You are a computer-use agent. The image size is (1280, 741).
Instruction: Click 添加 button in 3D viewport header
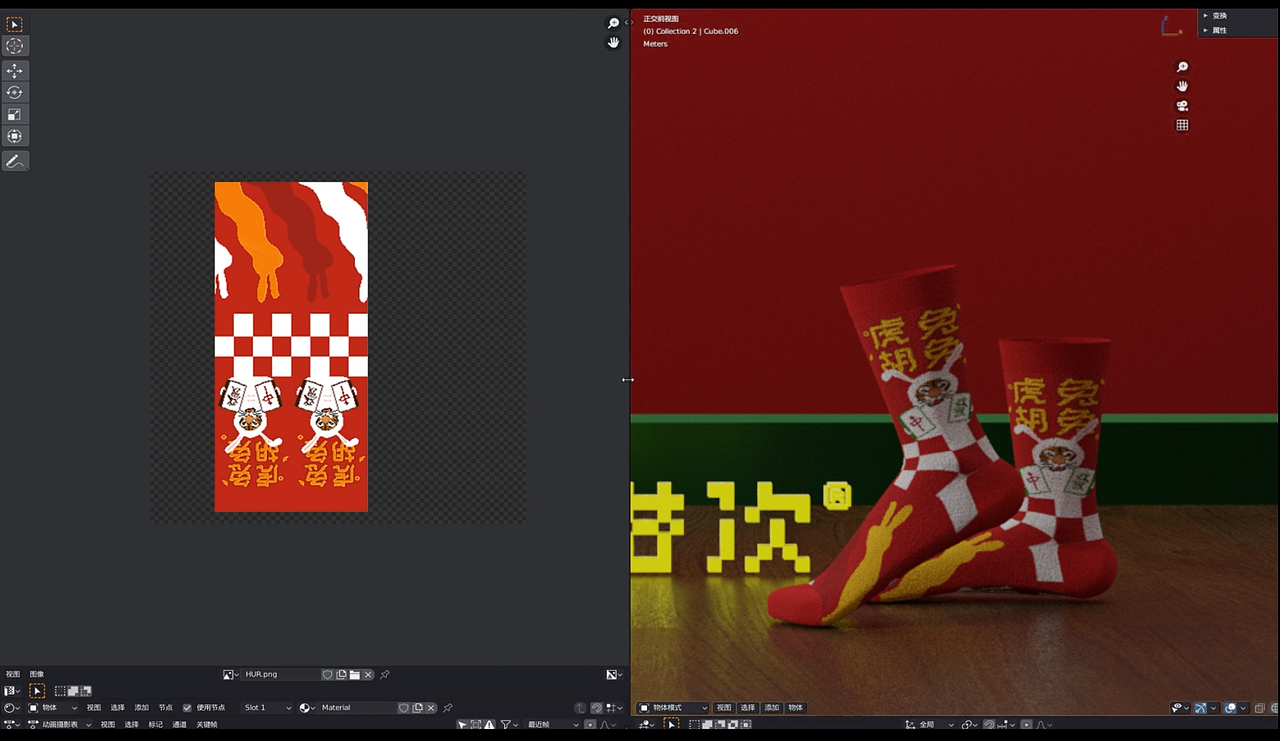click(x=771, y=708)
